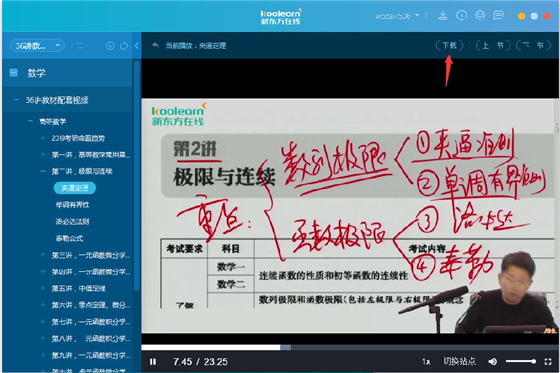This screenshot has height=373, width=560.
Task: Click the 7:45 / 23:25 time display
Action: 200,362
